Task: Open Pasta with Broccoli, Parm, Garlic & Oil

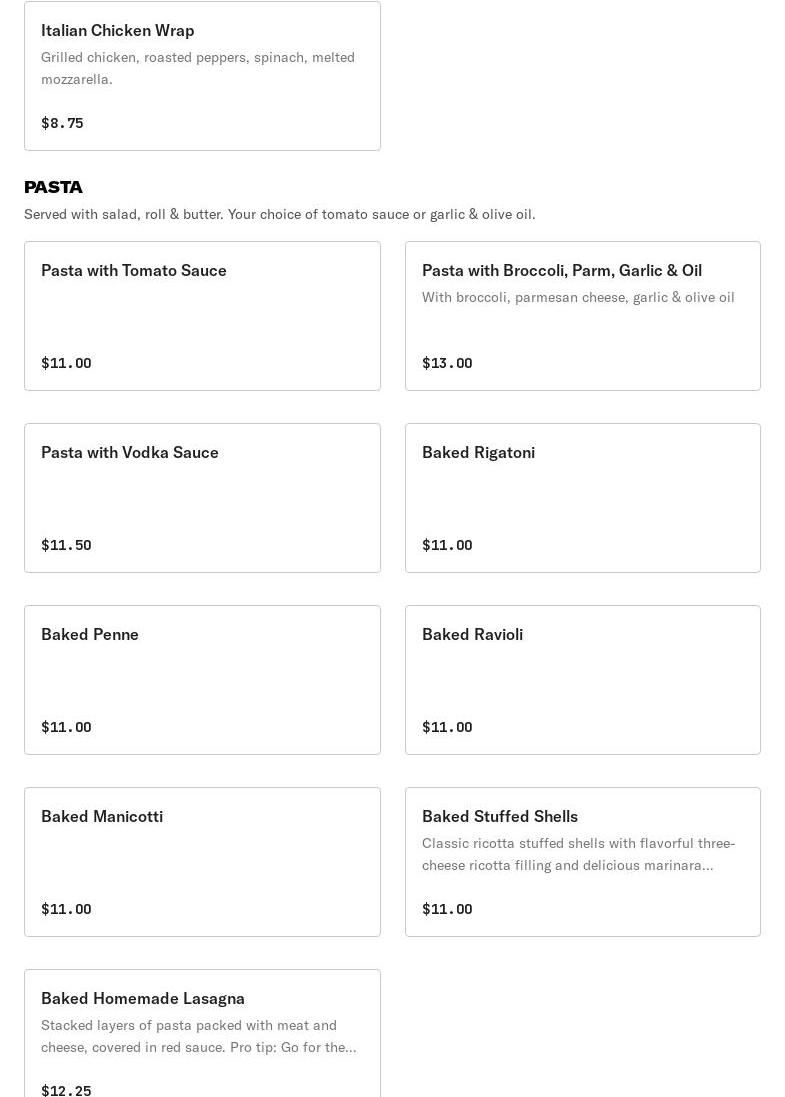Action: tap(583, 316)
